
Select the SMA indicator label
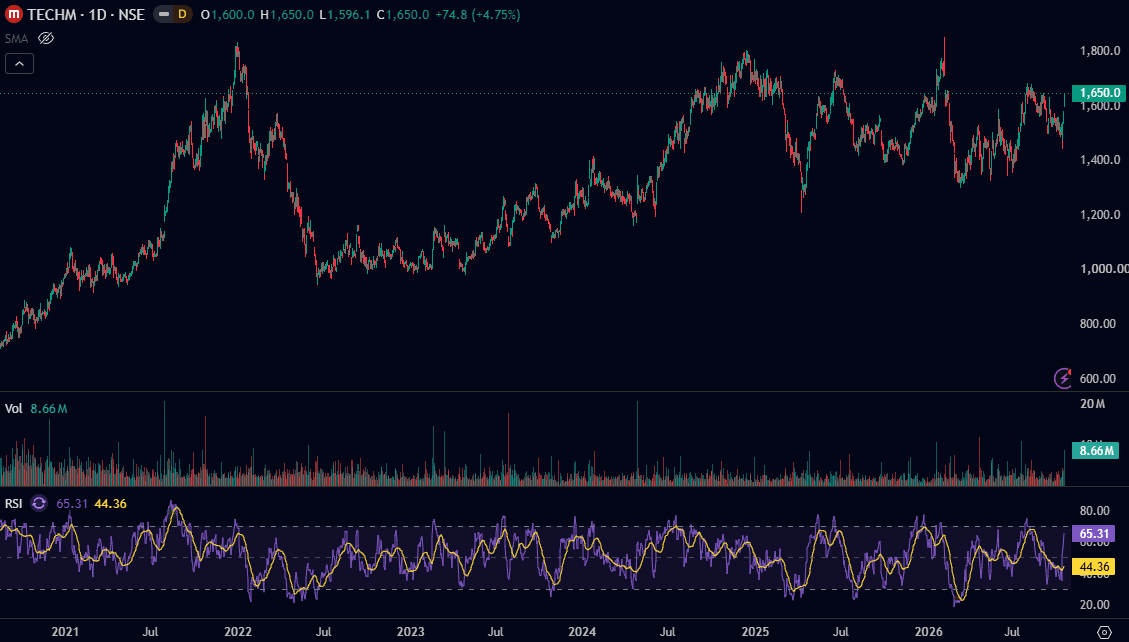click(x=17, y=38)
